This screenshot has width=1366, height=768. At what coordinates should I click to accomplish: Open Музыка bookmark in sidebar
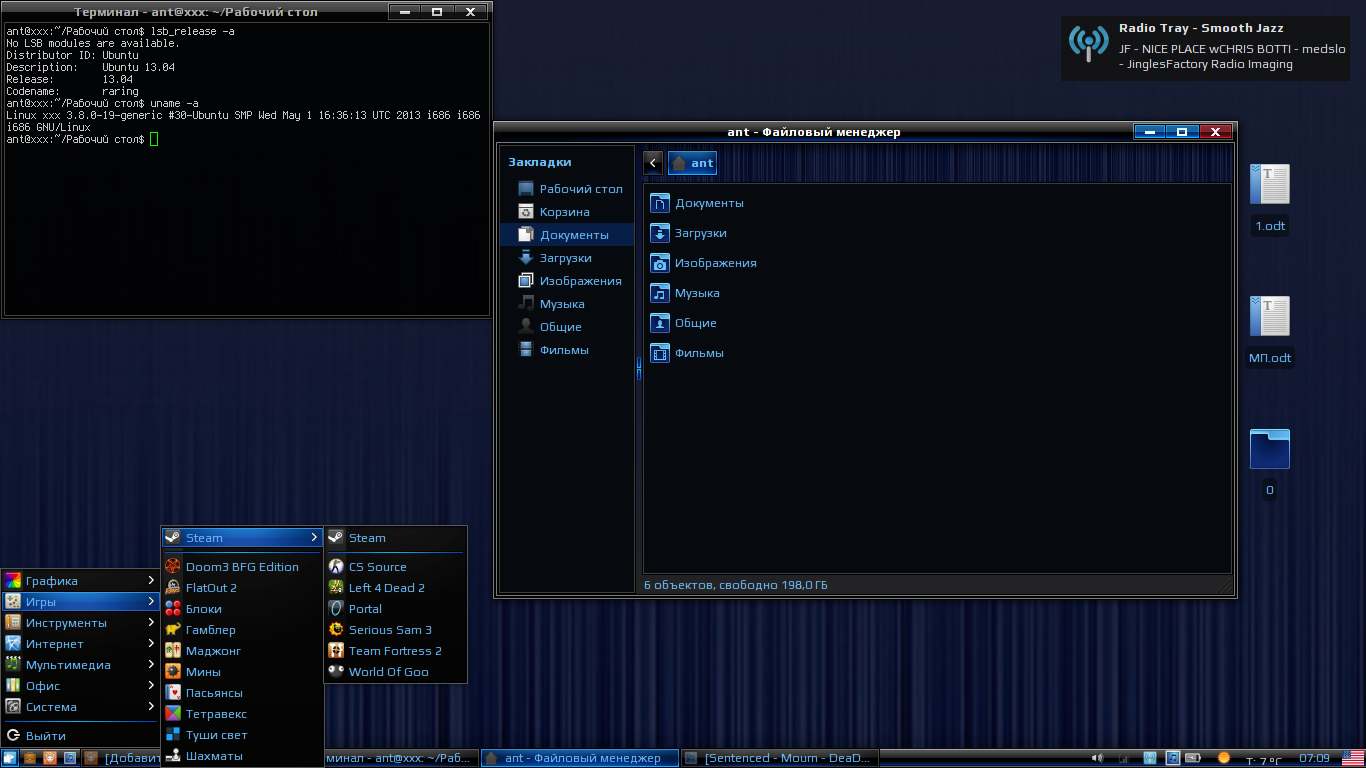[x=567, y=304]
